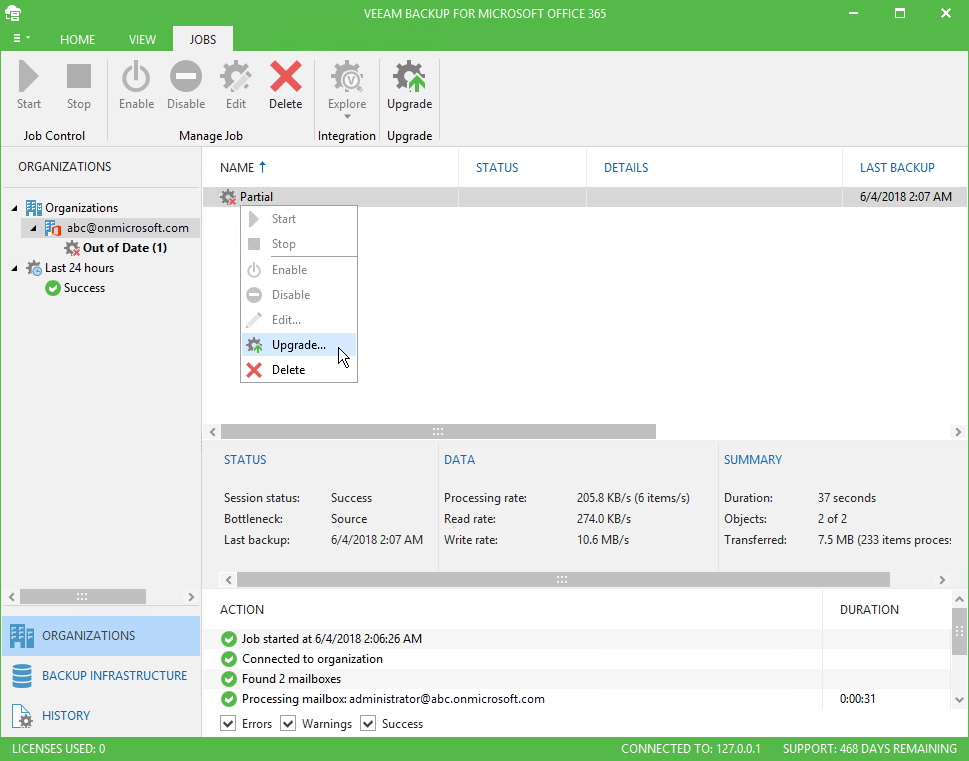Click the History document icon
The image size is (969, 761).
[x=22, y=716]
